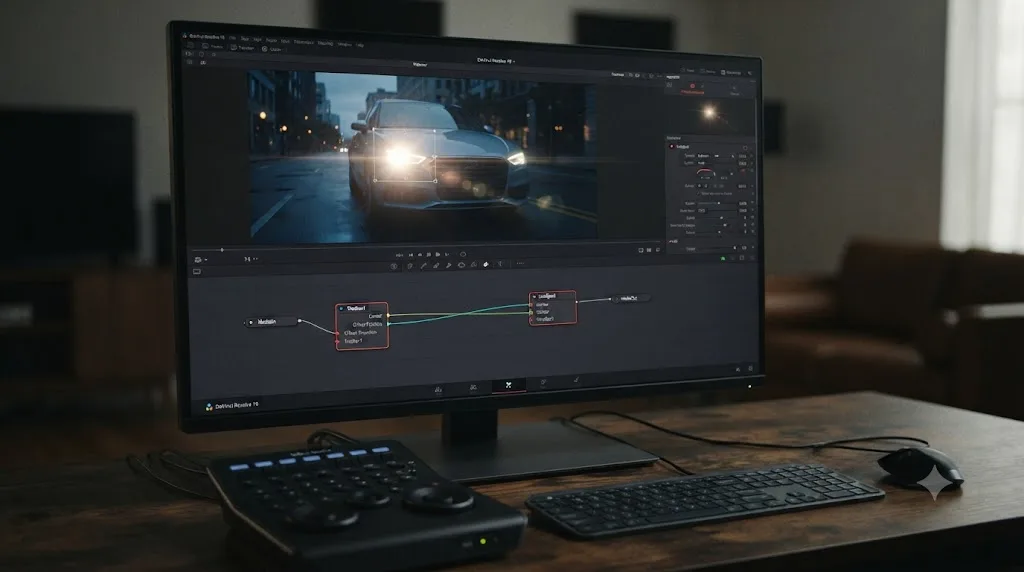Click the numeric field at the first Inspector row's right
The height and width of the screenshot is (572, 1024).
point(743,156)
